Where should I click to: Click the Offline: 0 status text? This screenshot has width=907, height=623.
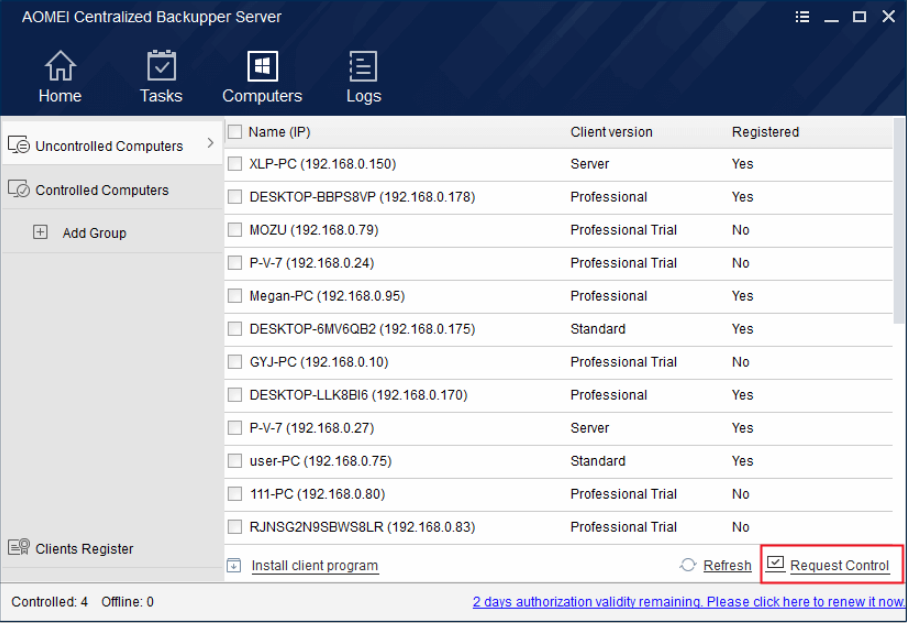127,602
